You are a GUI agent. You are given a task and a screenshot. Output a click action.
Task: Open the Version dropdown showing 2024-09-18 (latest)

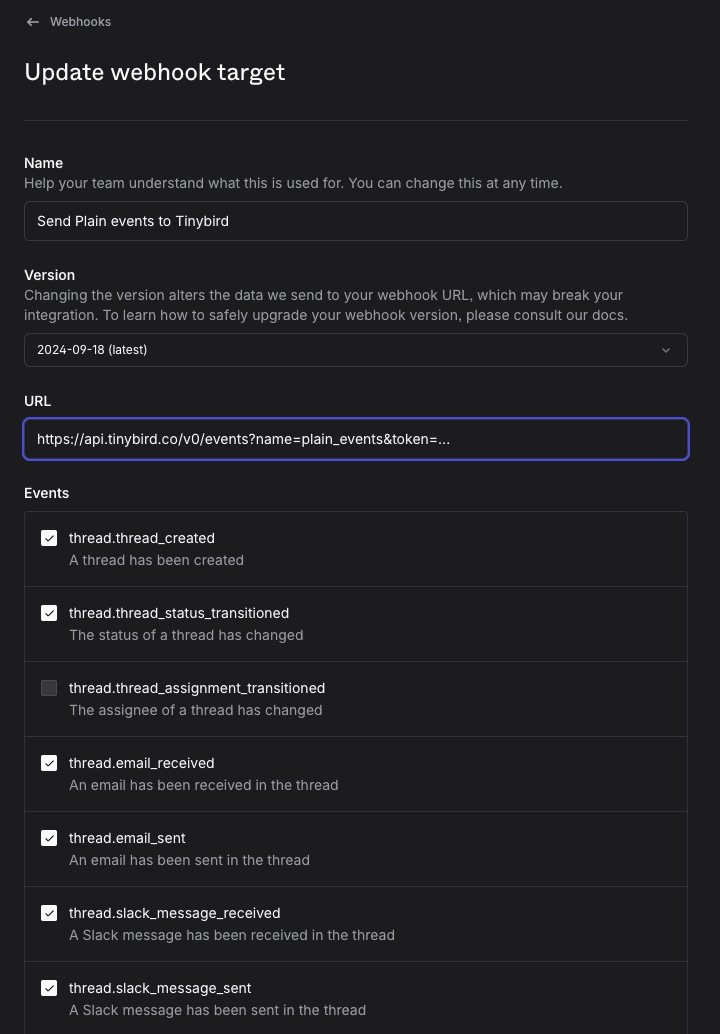[x=355, y=350]
